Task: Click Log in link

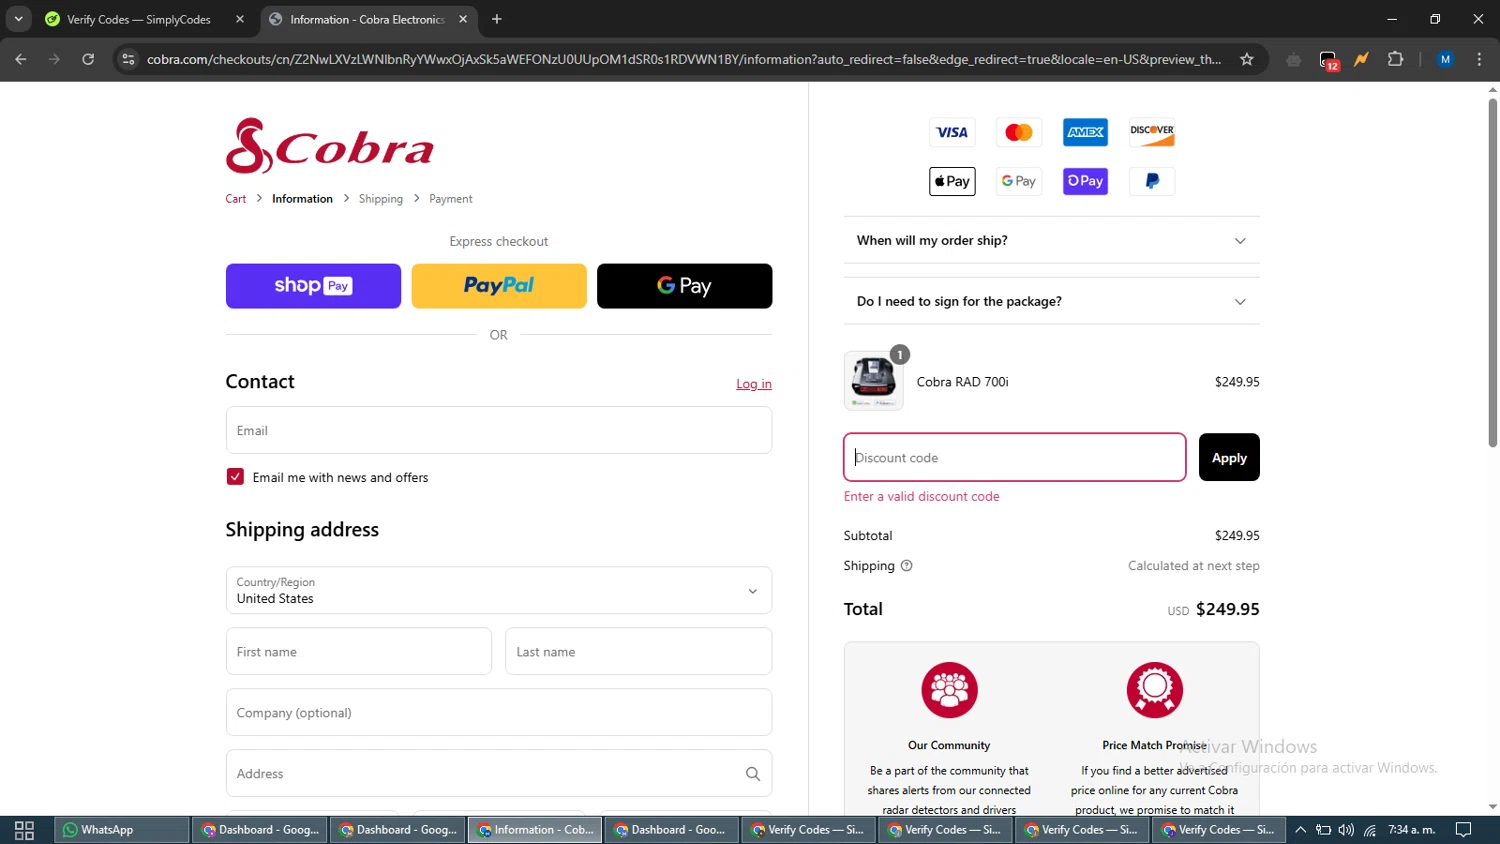Action: point(754,384)
